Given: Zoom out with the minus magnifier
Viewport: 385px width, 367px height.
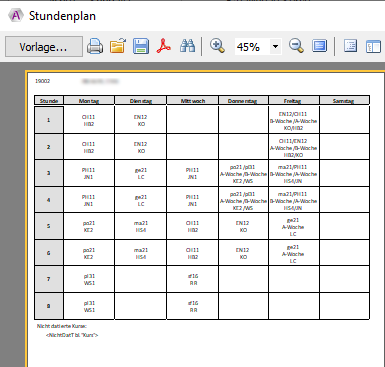Looking at the screenshot, I should tap(296, 46).
